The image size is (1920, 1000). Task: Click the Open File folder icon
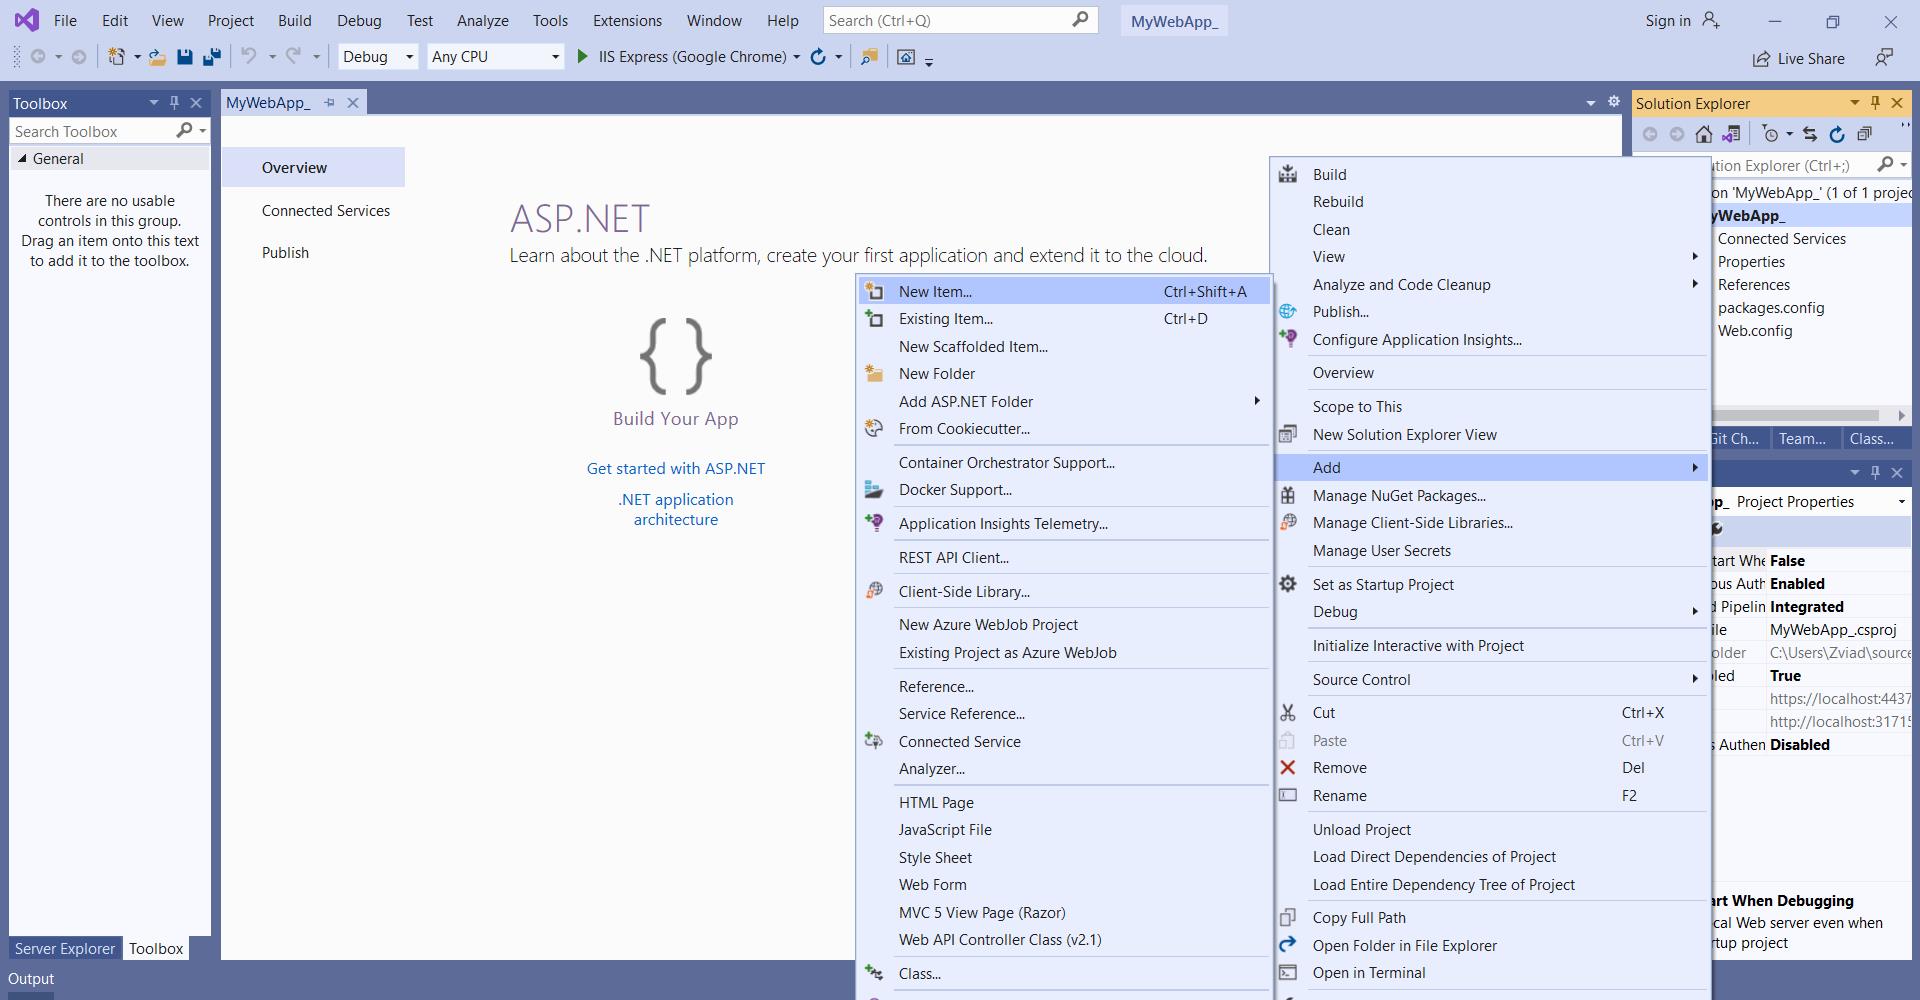(x=157, y=57)
